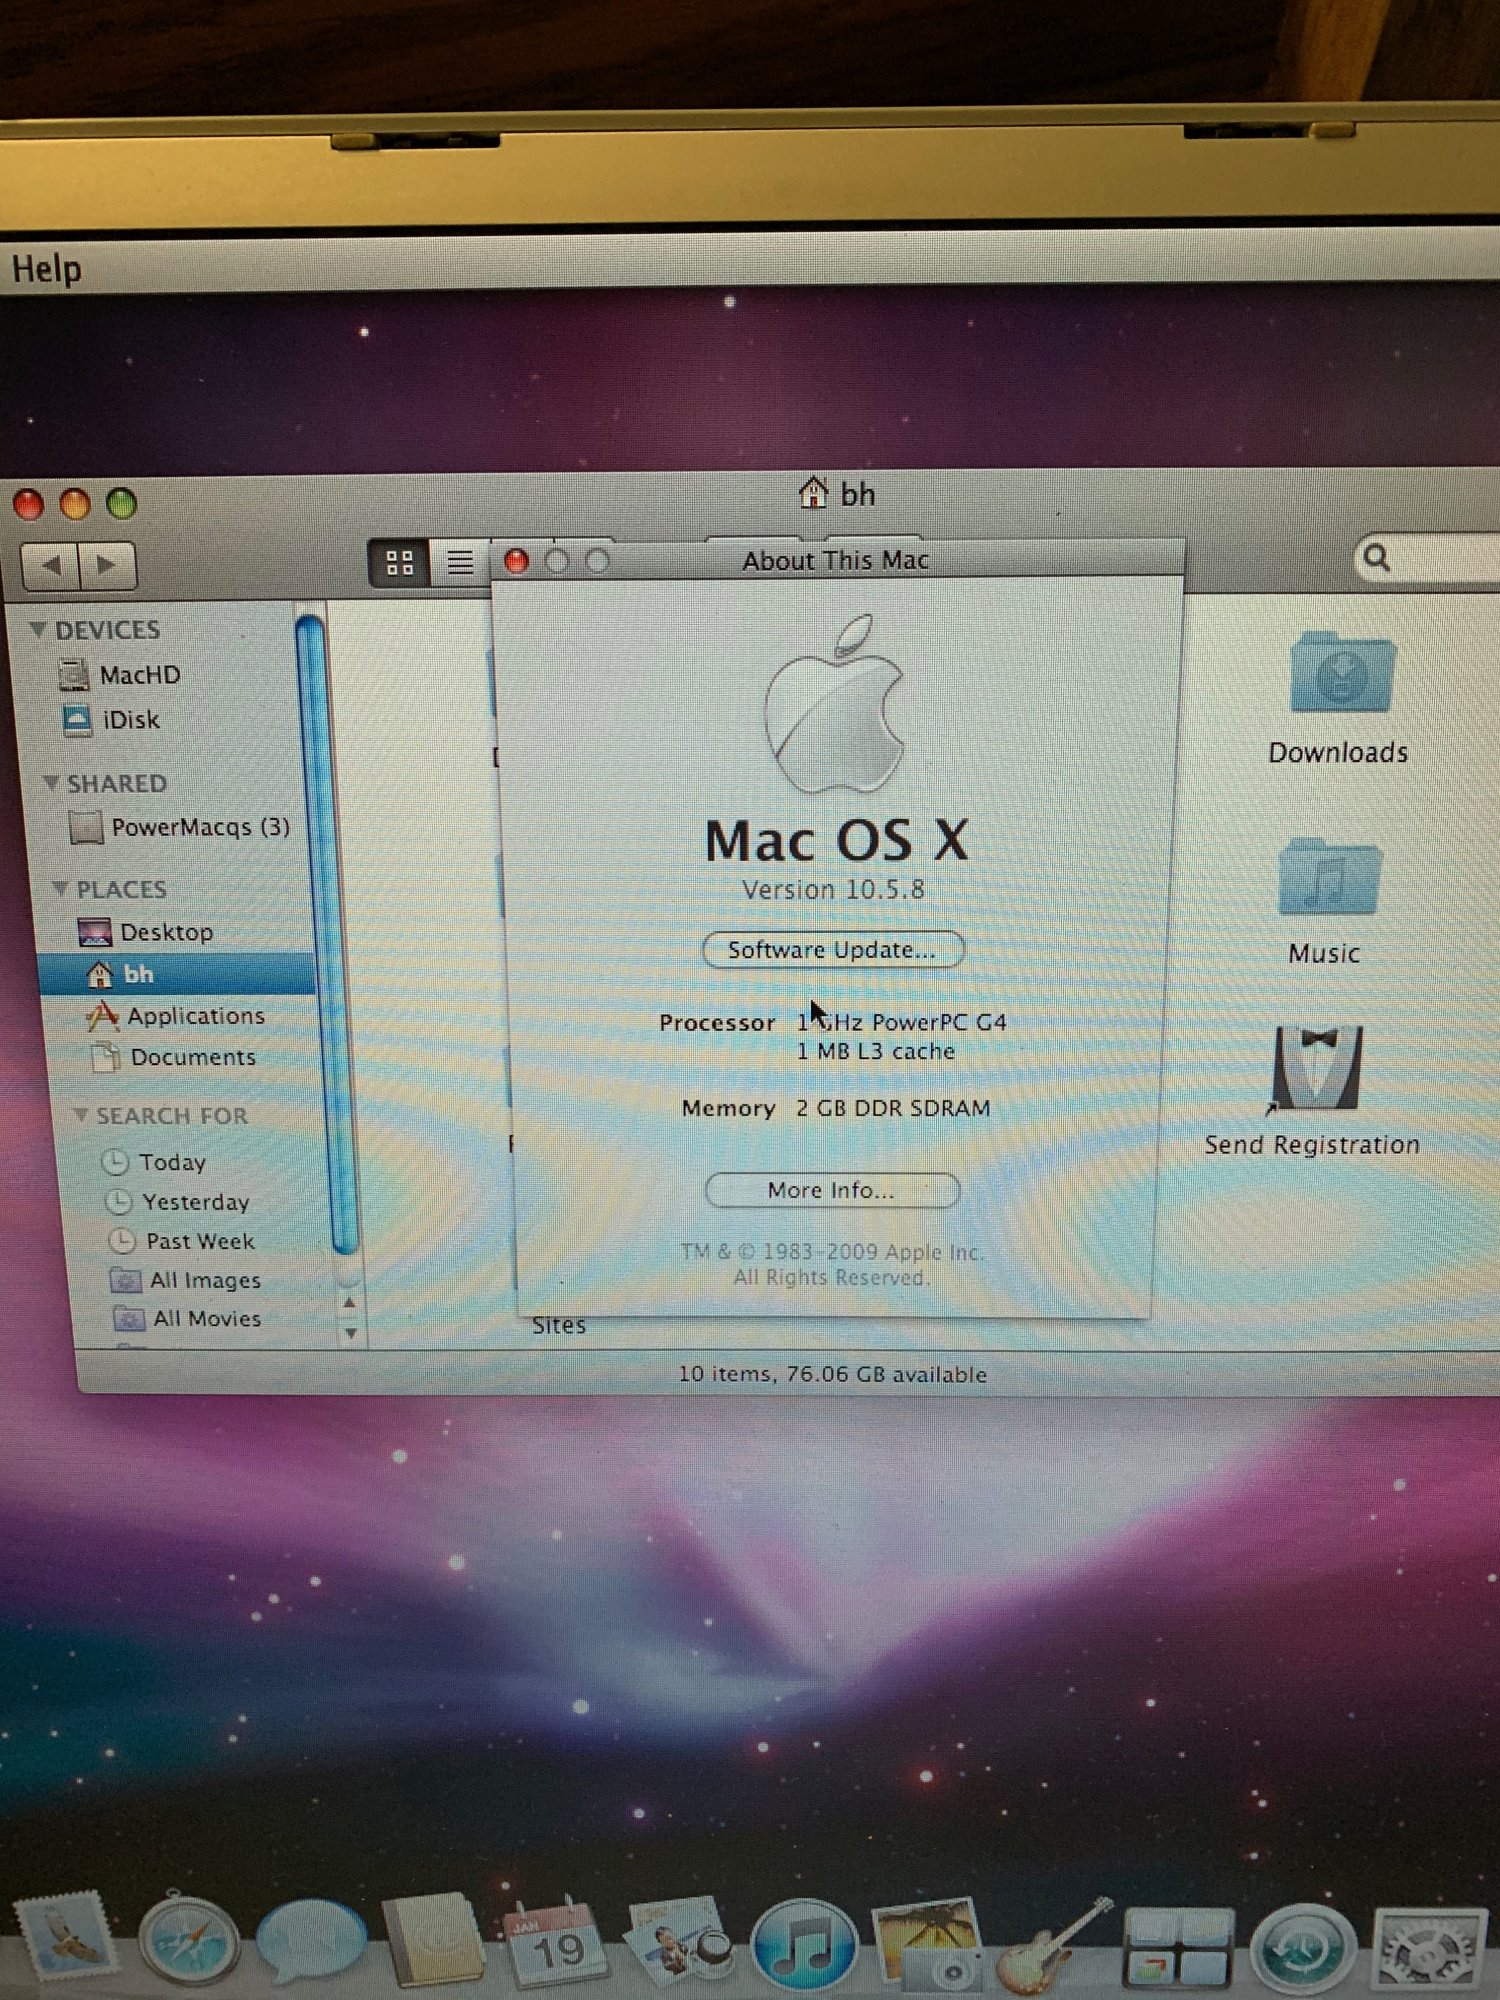Open Applications in sidebar
The width and height of the screenshot is (1500, 2000).
177,1016
